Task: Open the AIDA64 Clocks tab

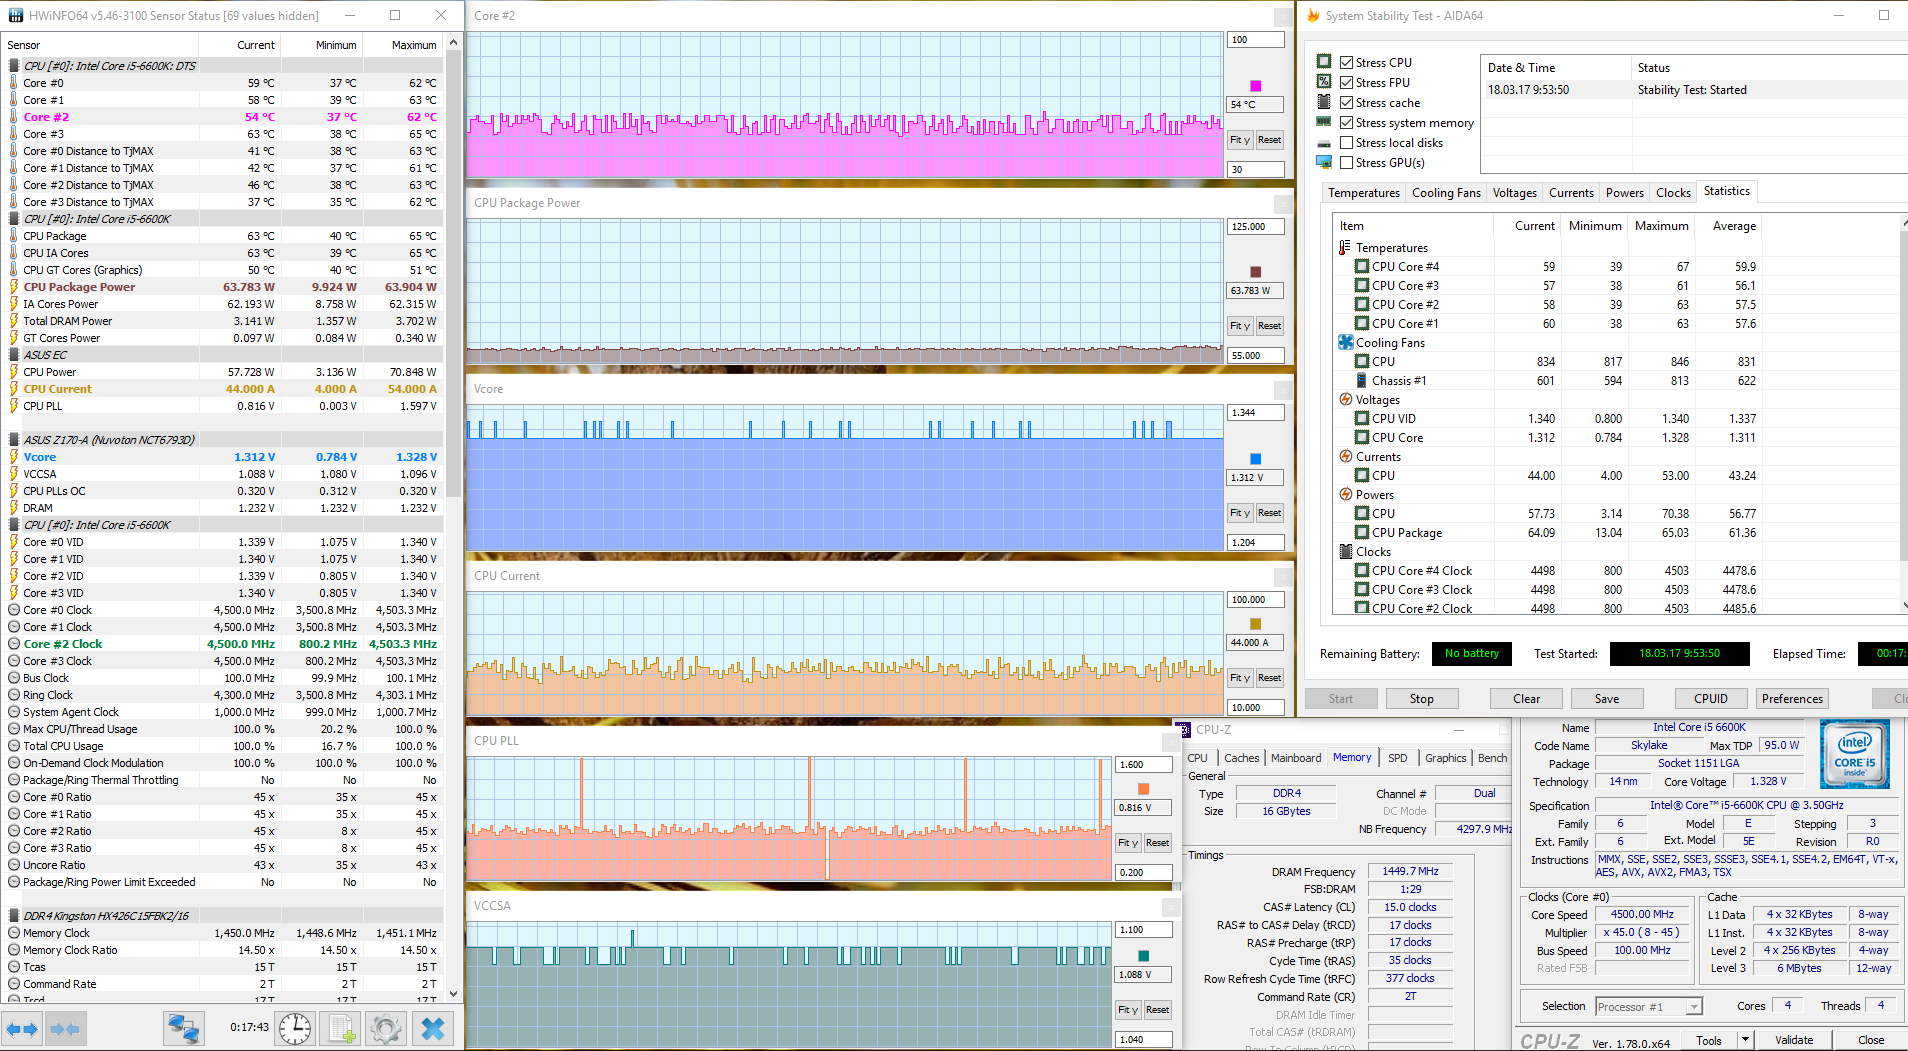Action: point(1673,193)
